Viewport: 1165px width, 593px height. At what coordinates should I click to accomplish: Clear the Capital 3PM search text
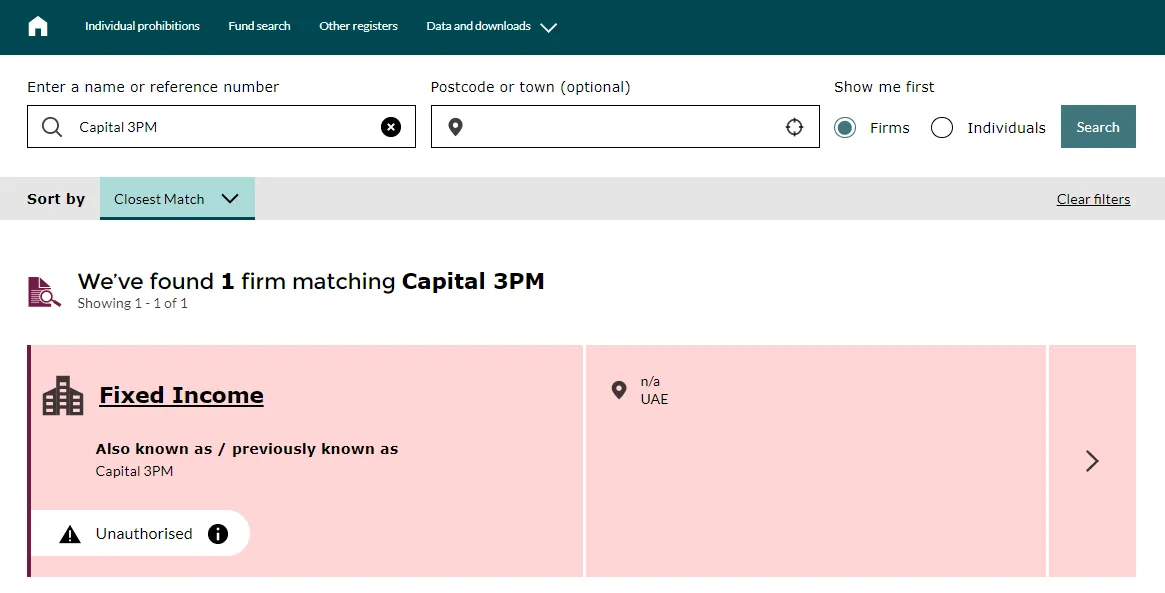(391, 127)
